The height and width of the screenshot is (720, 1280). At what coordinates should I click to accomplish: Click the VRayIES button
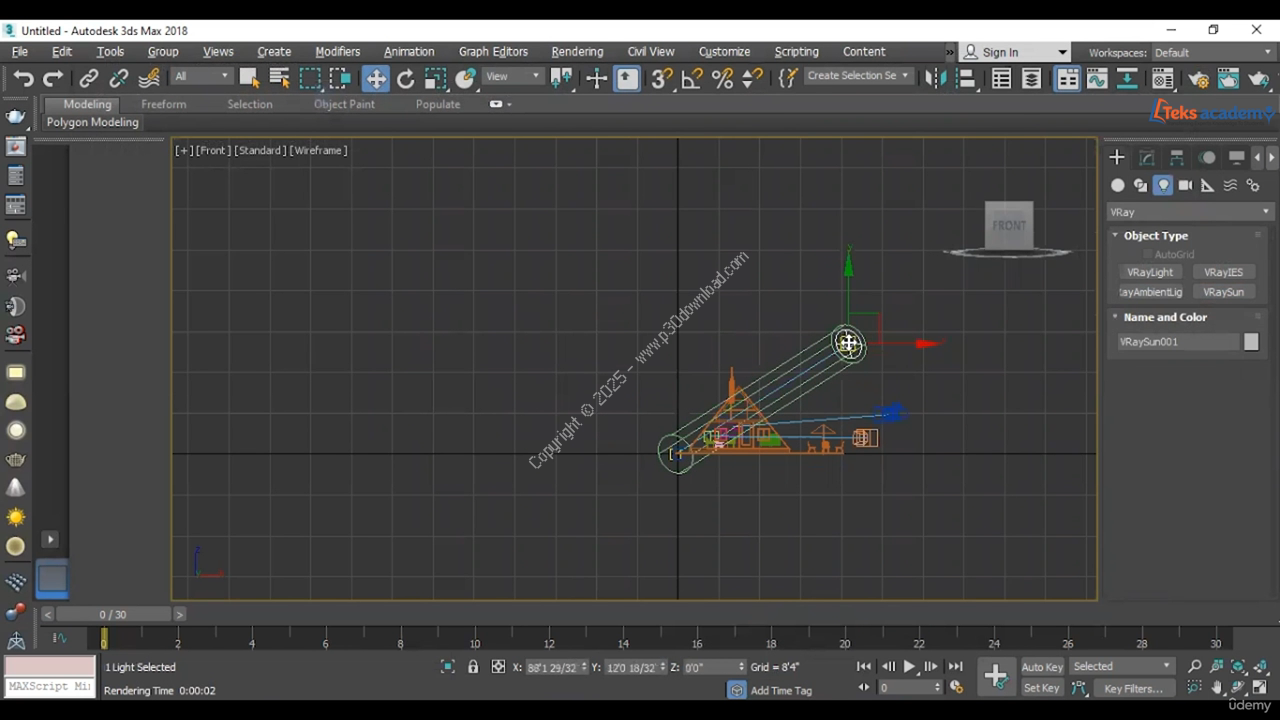coord(1223,272)
